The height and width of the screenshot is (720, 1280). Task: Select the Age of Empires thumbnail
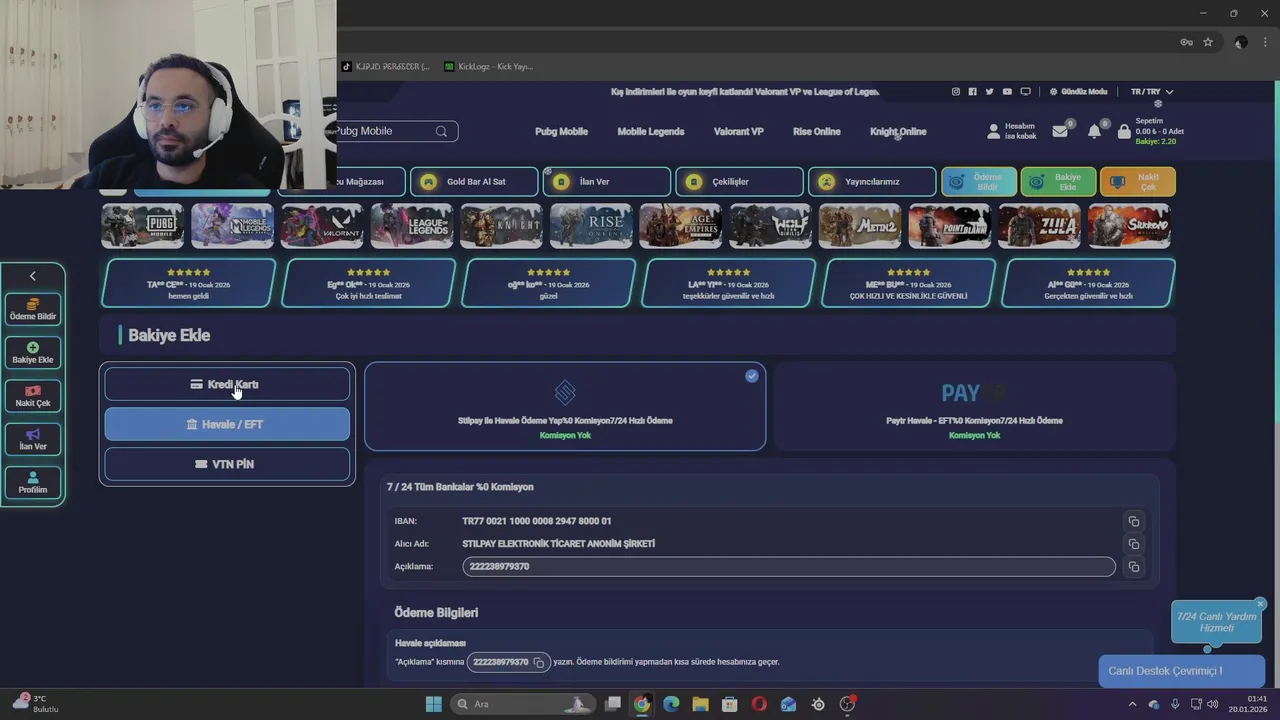[x=681, y=226]
